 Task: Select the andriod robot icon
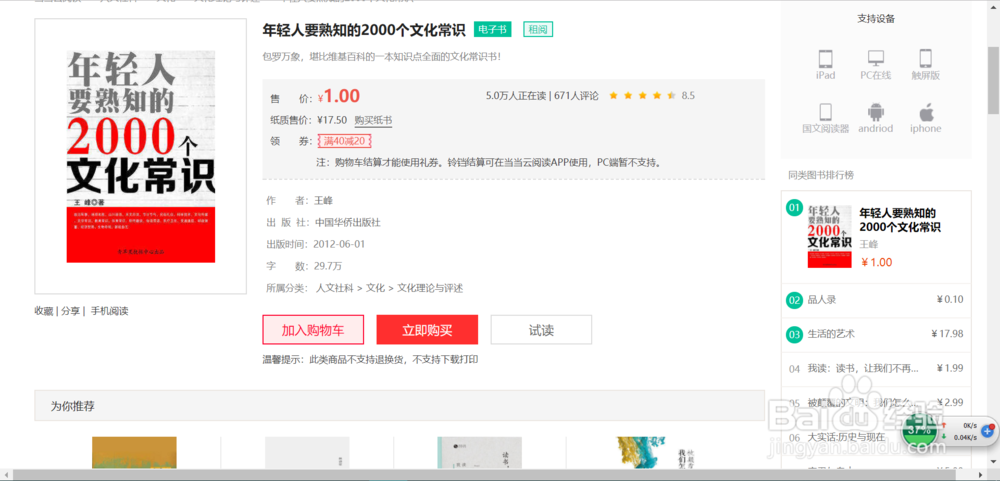coord(876,112)
